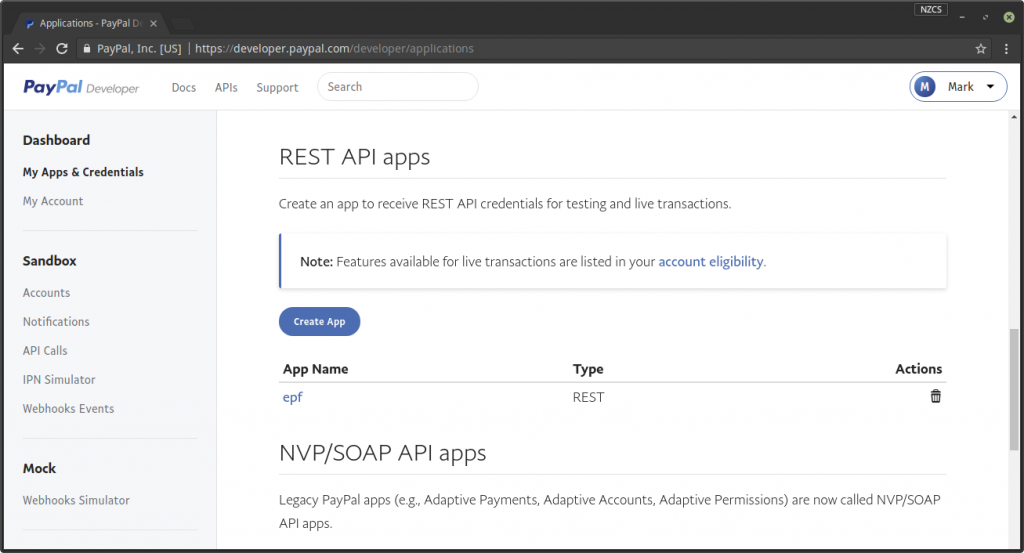Reload the page with refresh icon

pos(62,48)
